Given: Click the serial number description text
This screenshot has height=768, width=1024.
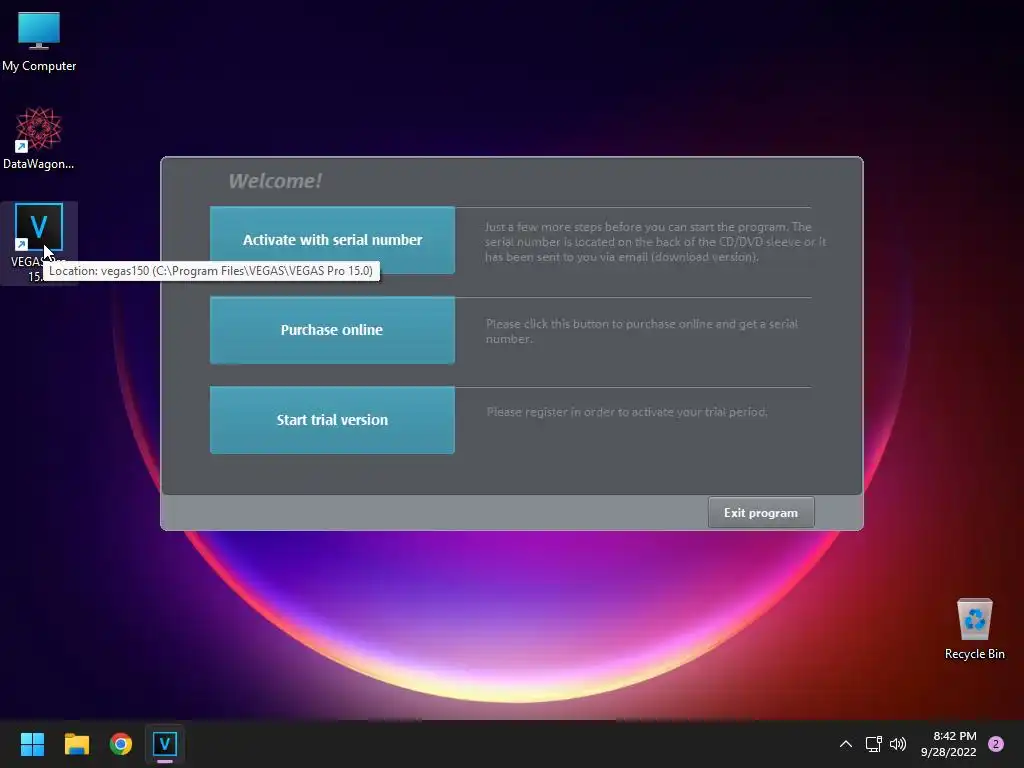Looking at the screenshot, I should (655, 242).
